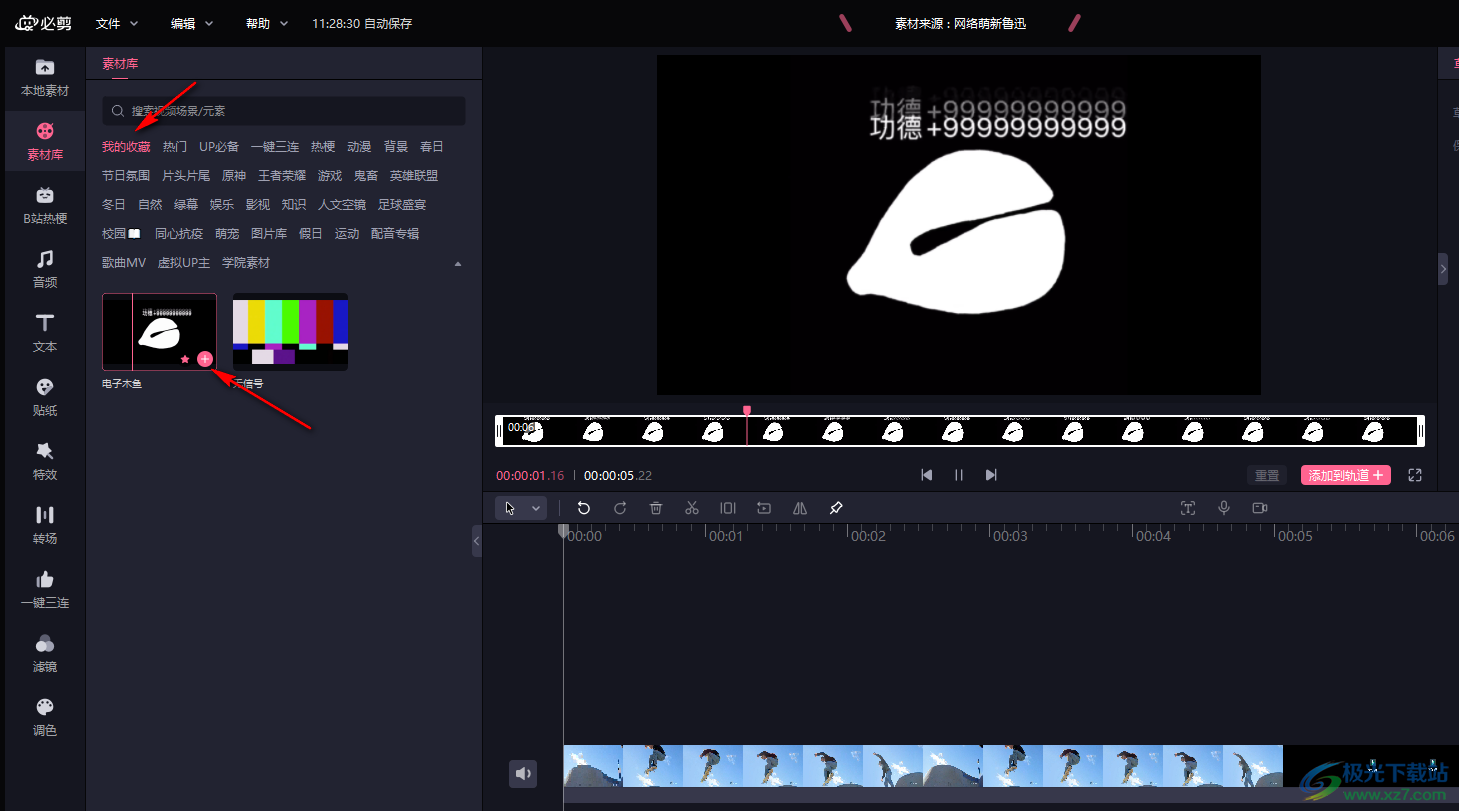Click the timeline playhead at 00:00
The image size is (1459, 811).
(x=563, y=531)
